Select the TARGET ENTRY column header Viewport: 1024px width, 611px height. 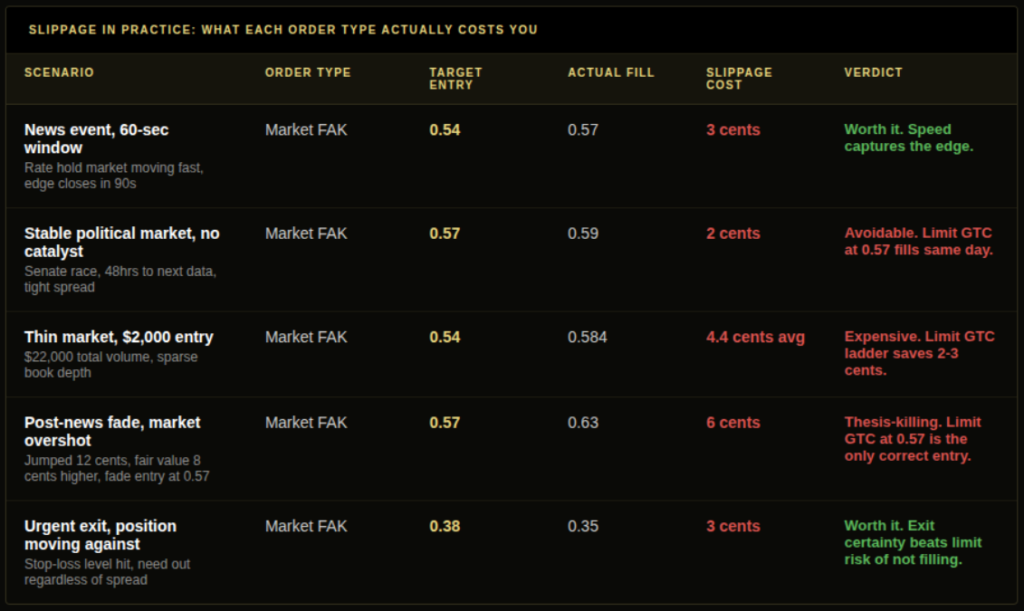[x=455, y=78]
